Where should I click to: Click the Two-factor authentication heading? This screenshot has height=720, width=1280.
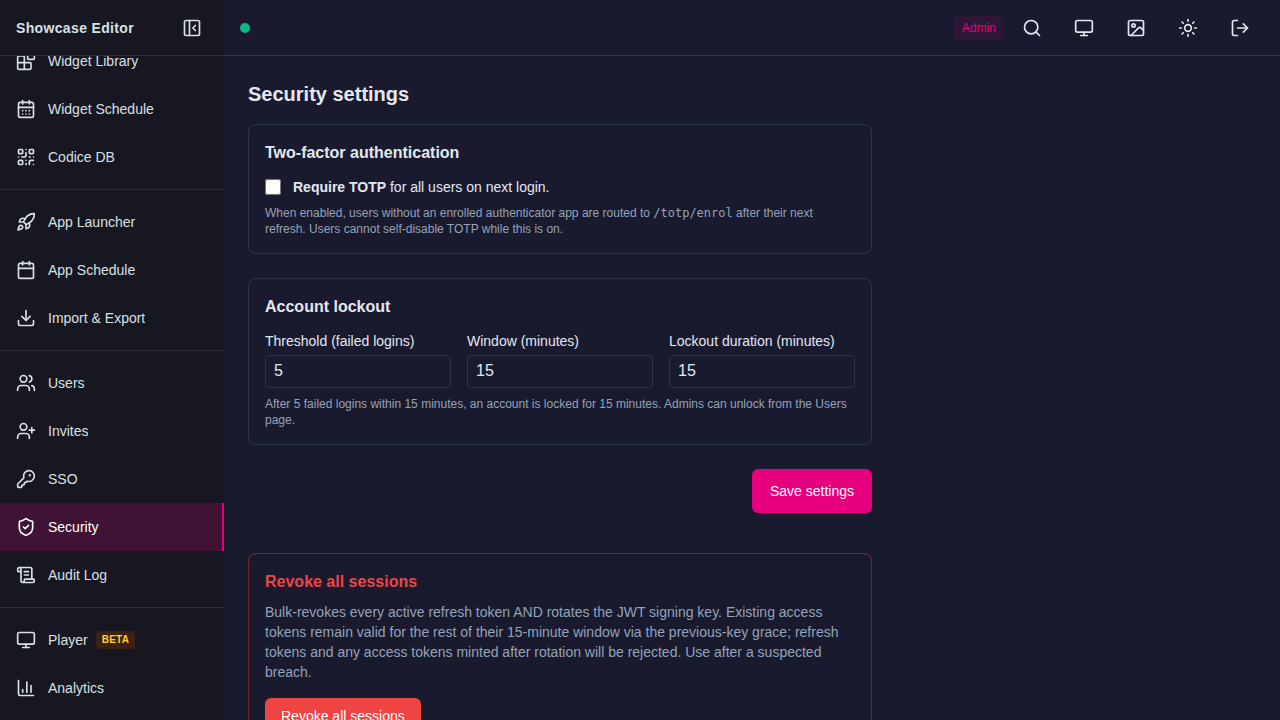click(x=362, y=153)
